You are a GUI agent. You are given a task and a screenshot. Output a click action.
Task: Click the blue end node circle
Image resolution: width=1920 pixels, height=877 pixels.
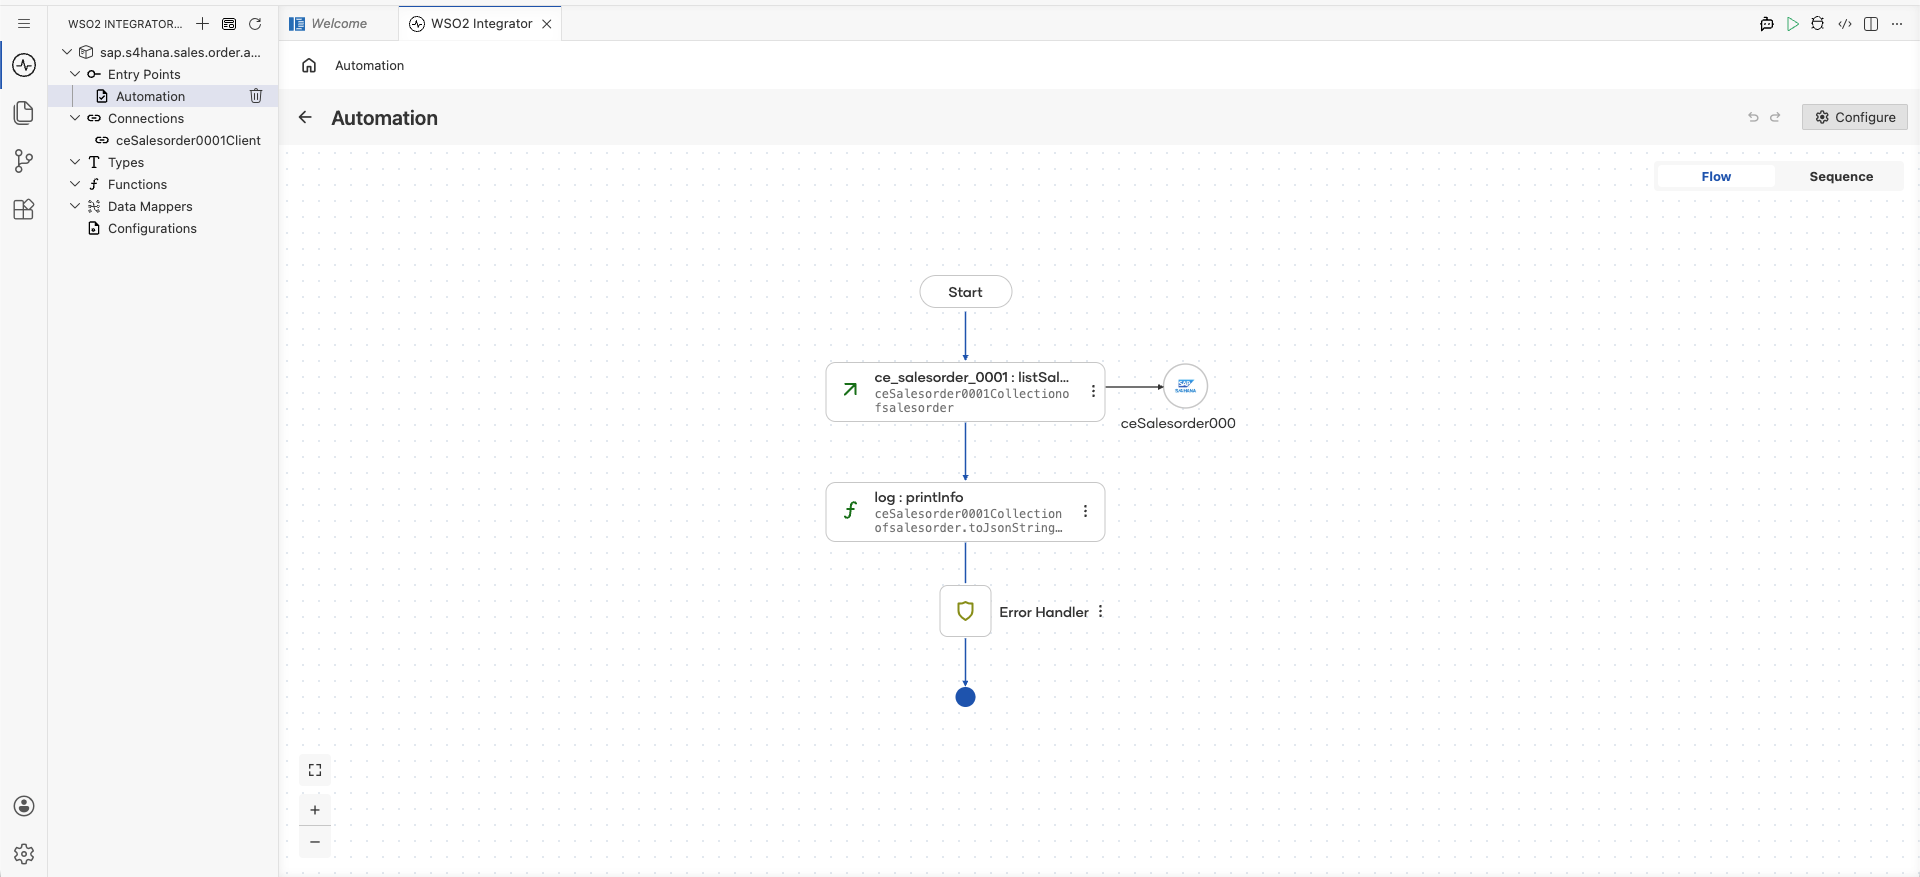[x=965, y=697]
